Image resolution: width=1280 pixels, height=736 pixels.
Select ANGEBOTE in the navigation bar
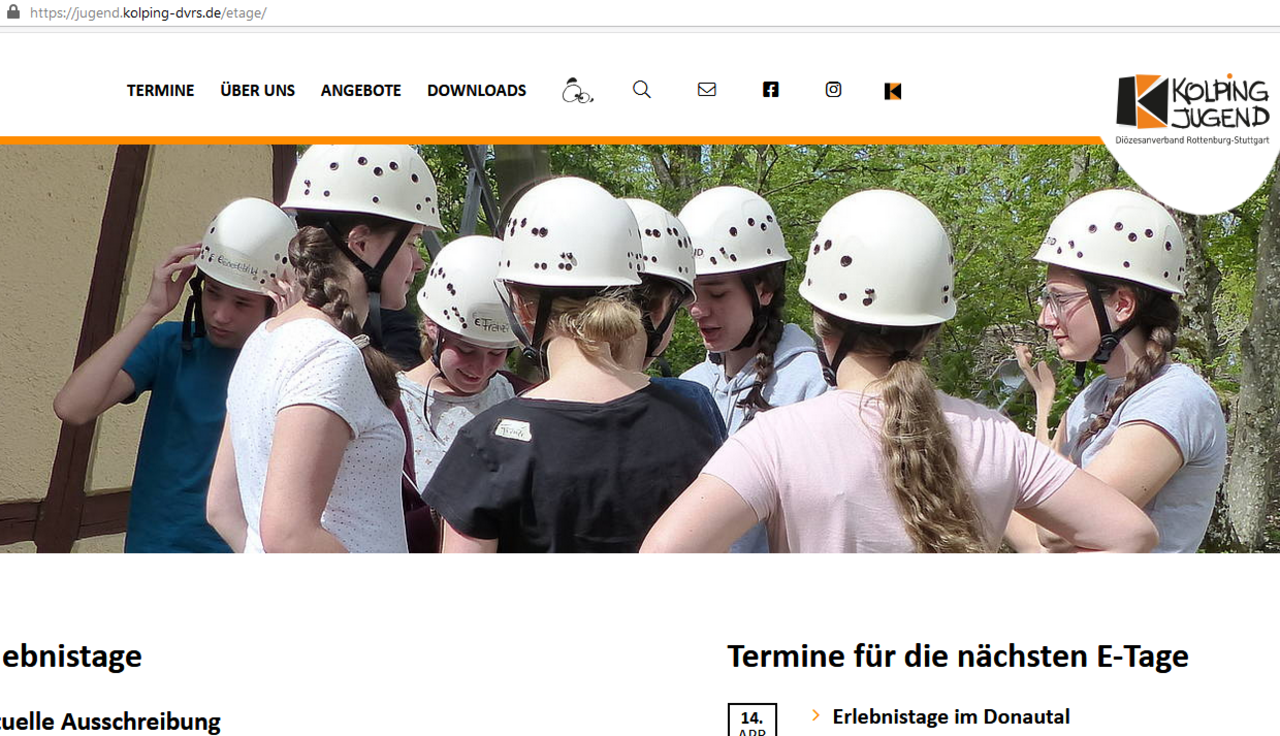pos(360,90)
